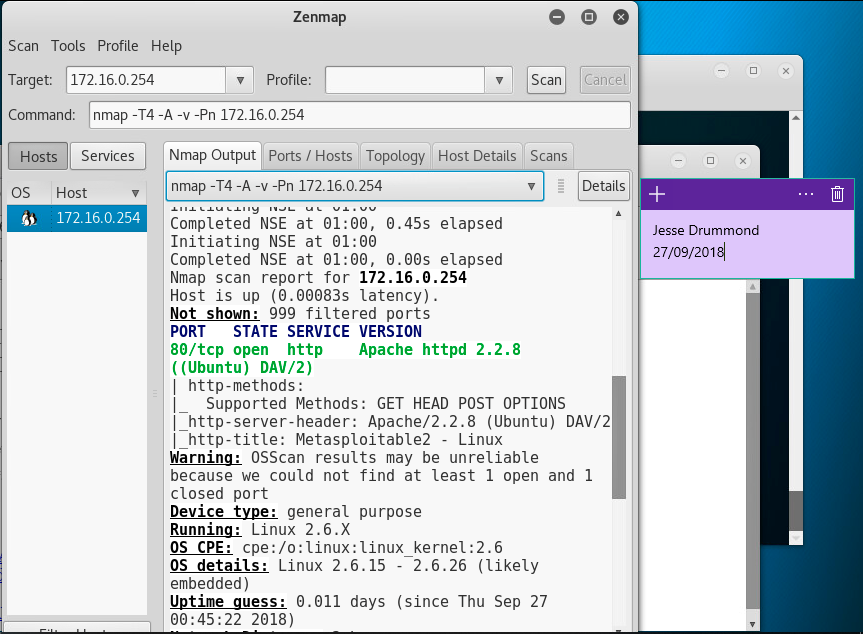This screenshot has height=634, width=863.
Task: Switch to the Scans tab
Action: [549, 156]
